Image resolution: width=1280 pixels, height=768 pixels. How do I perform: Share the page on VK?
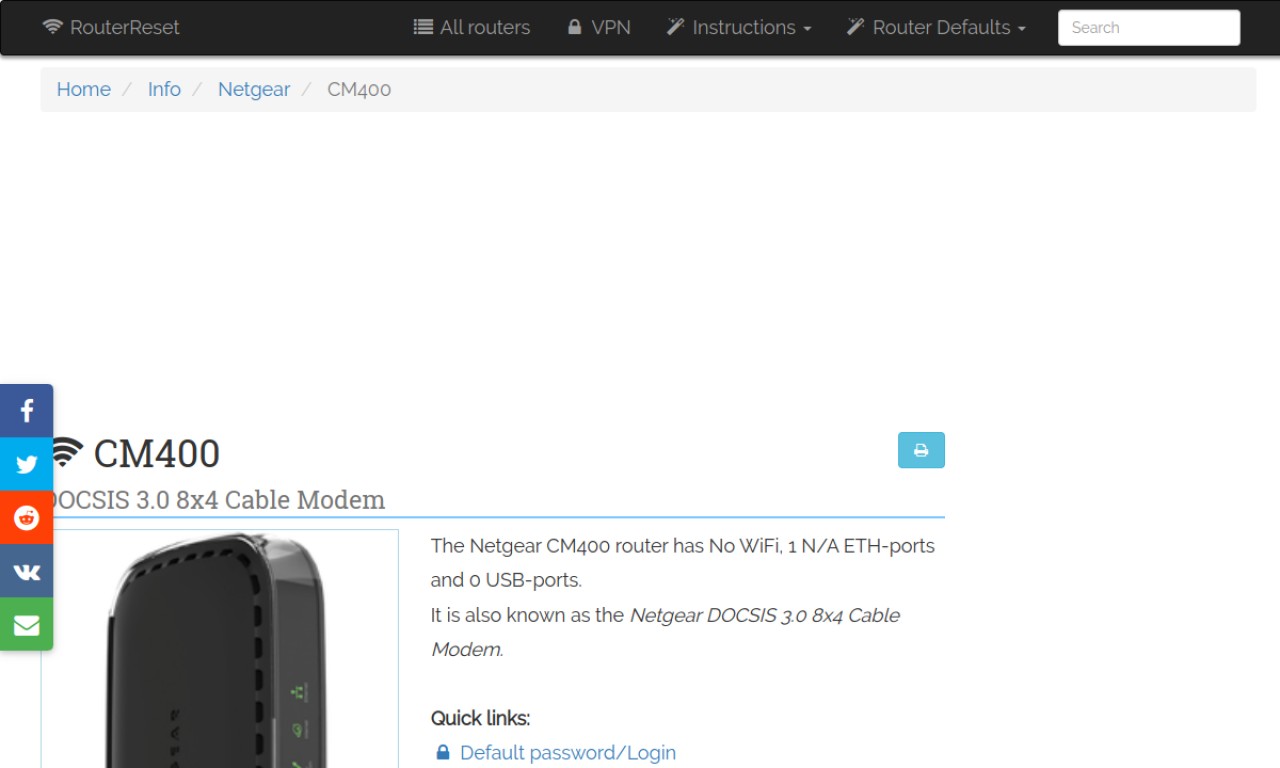[x=26, y=571]
